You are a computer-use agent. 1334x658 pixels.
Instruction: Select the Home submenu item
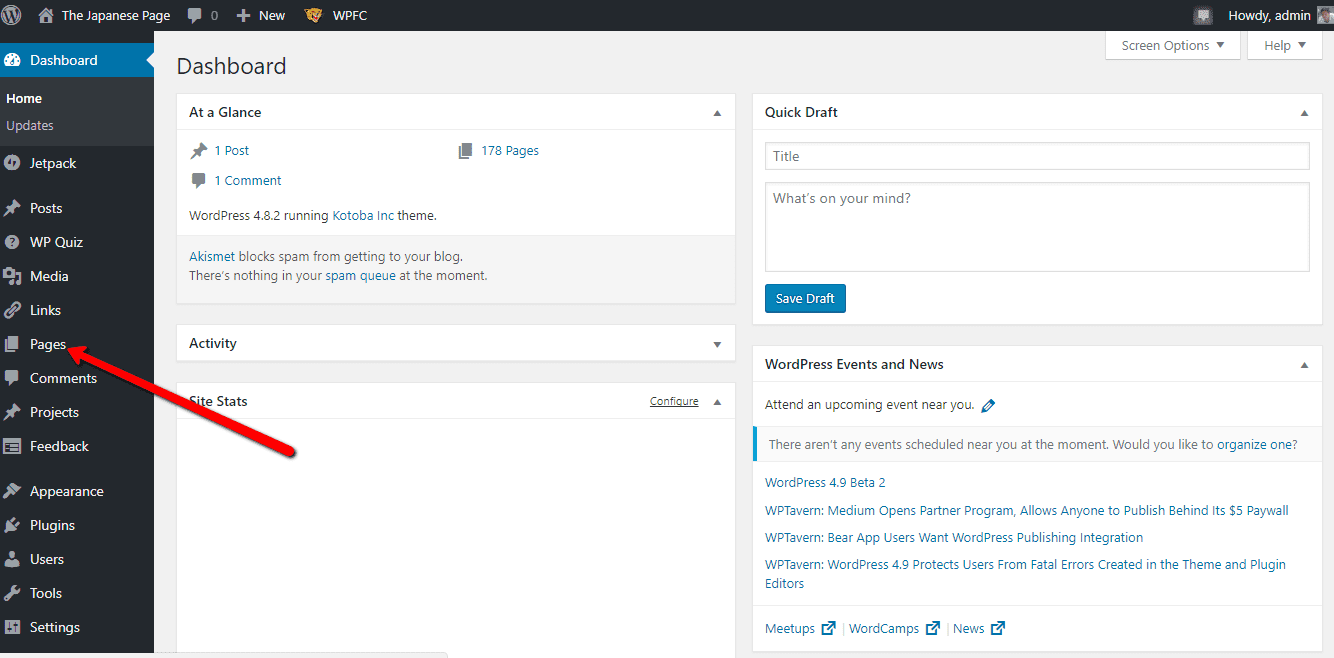click(24, 98)
